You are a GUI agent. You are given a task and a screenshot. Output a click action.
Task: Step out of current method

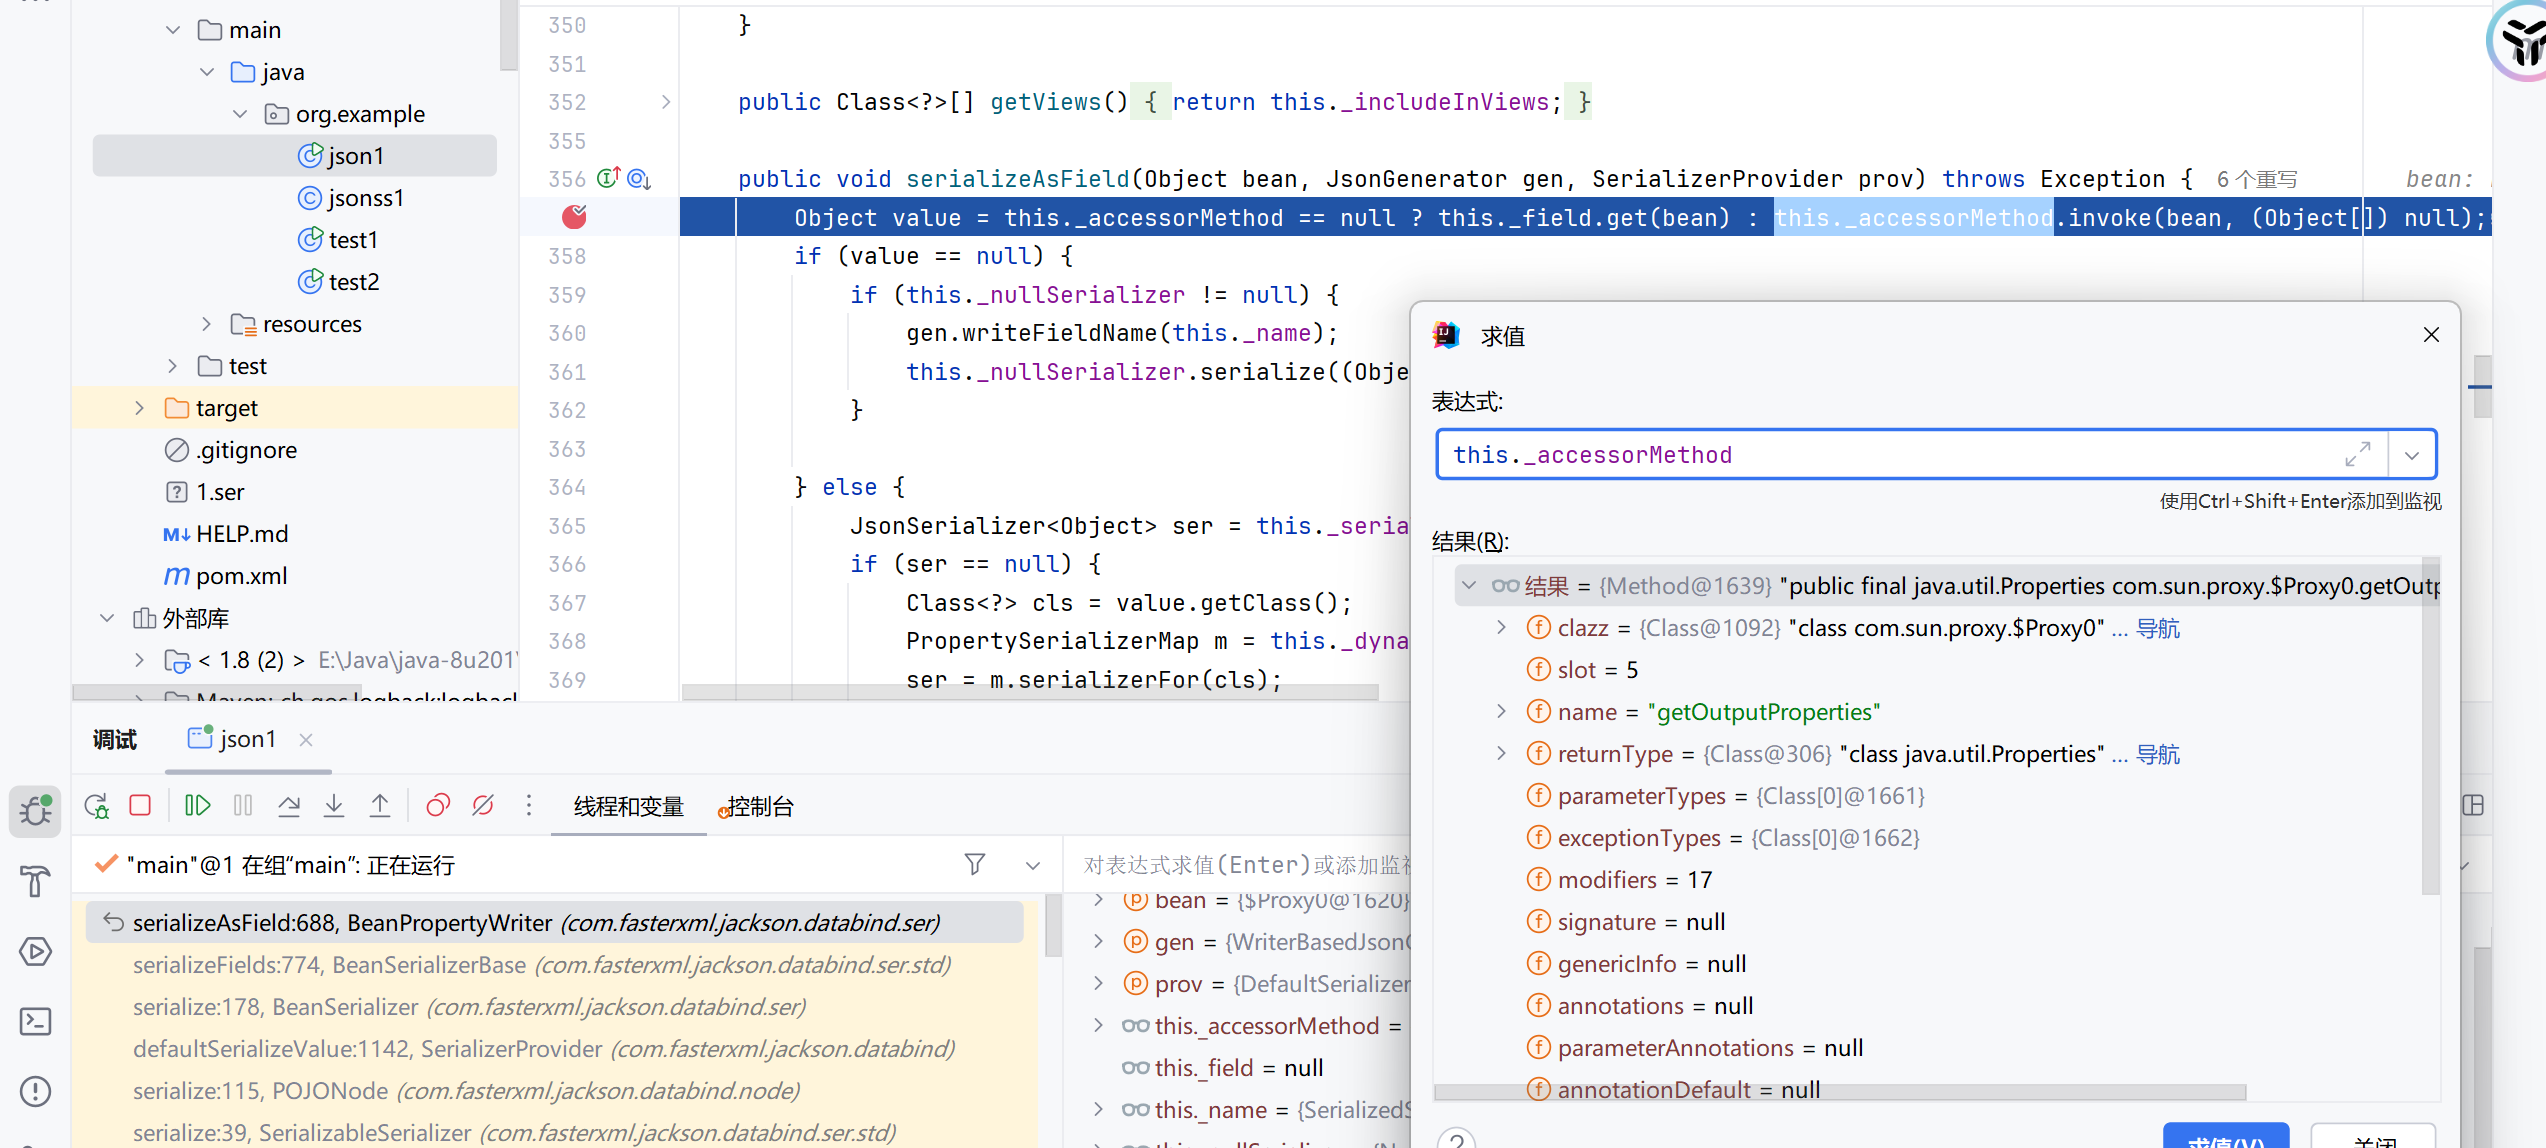(x=380, y=806)
